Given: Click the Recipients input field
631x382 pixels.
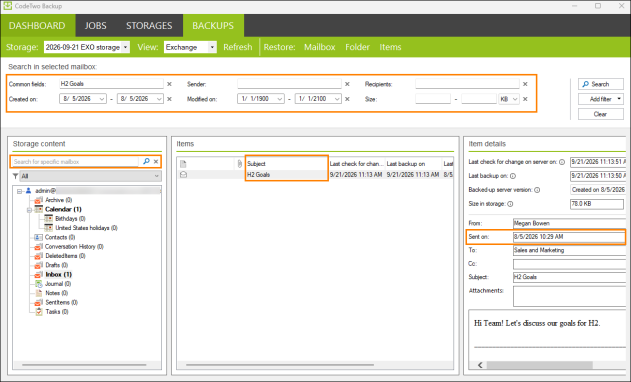Looking at the screenshot, I should pyautogui.click(x=467, y=84).
